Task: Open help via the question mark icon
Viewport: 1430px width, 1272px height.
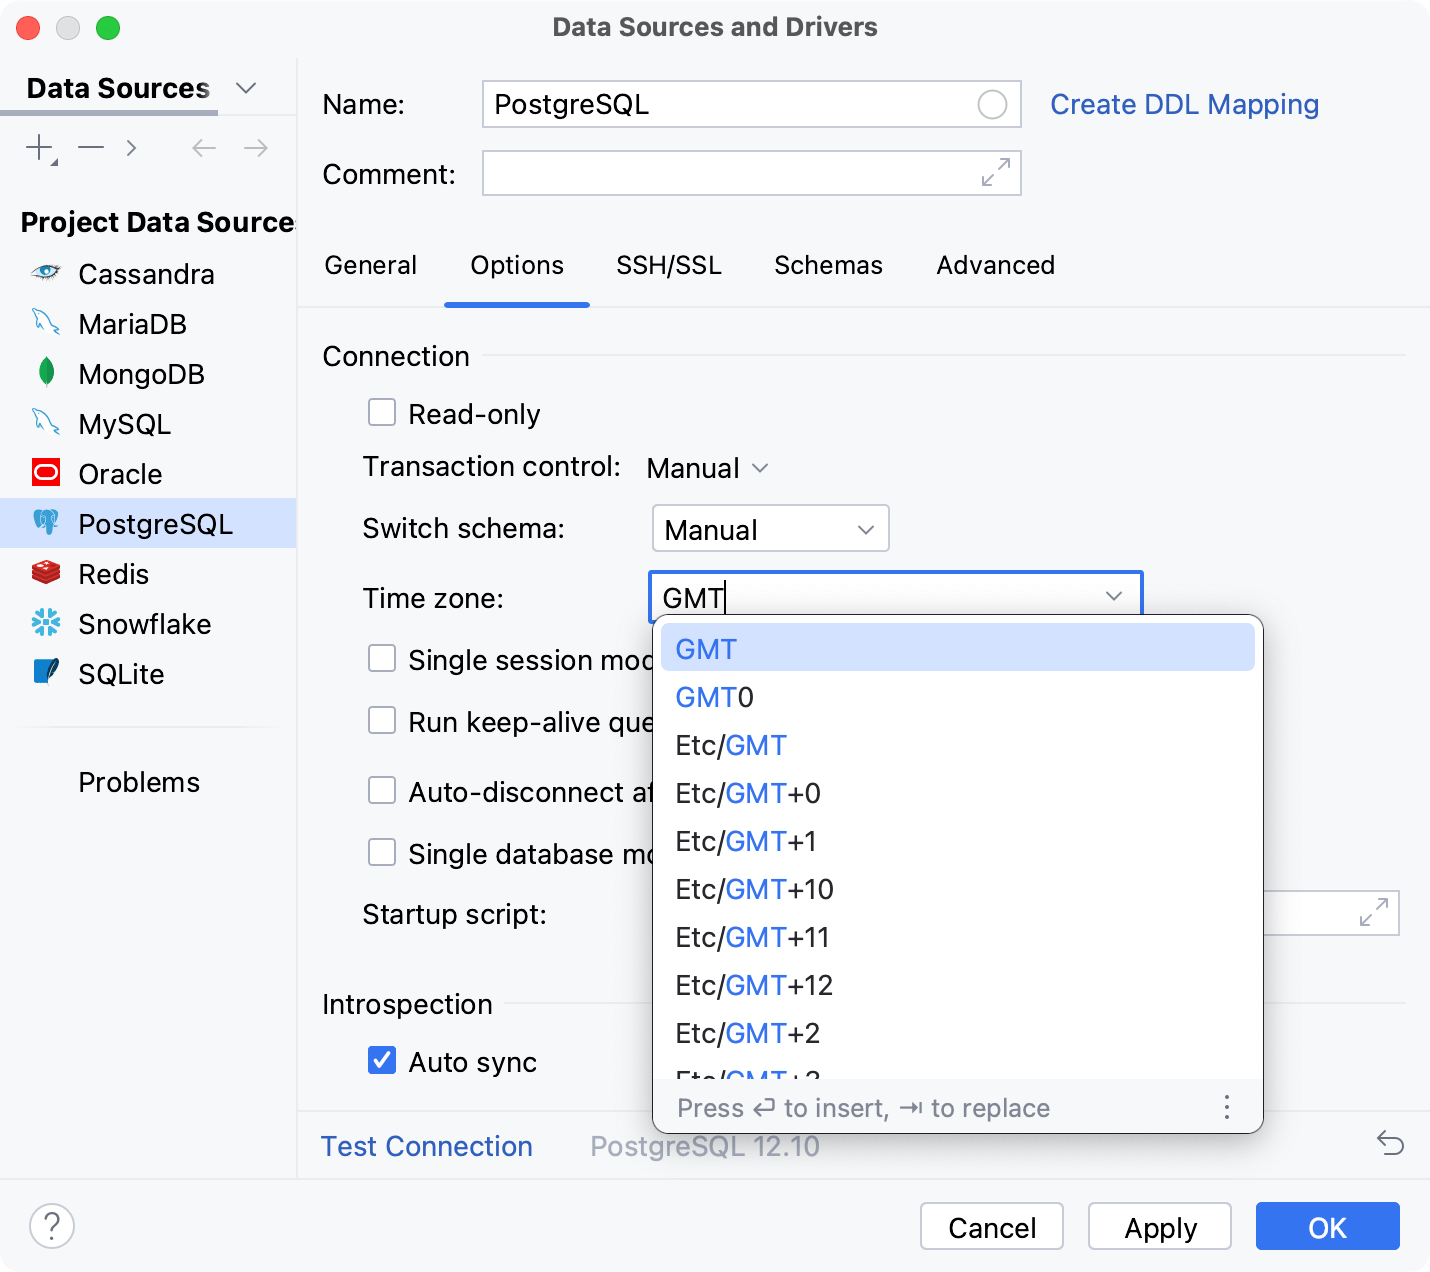Action: [51, 1225]
